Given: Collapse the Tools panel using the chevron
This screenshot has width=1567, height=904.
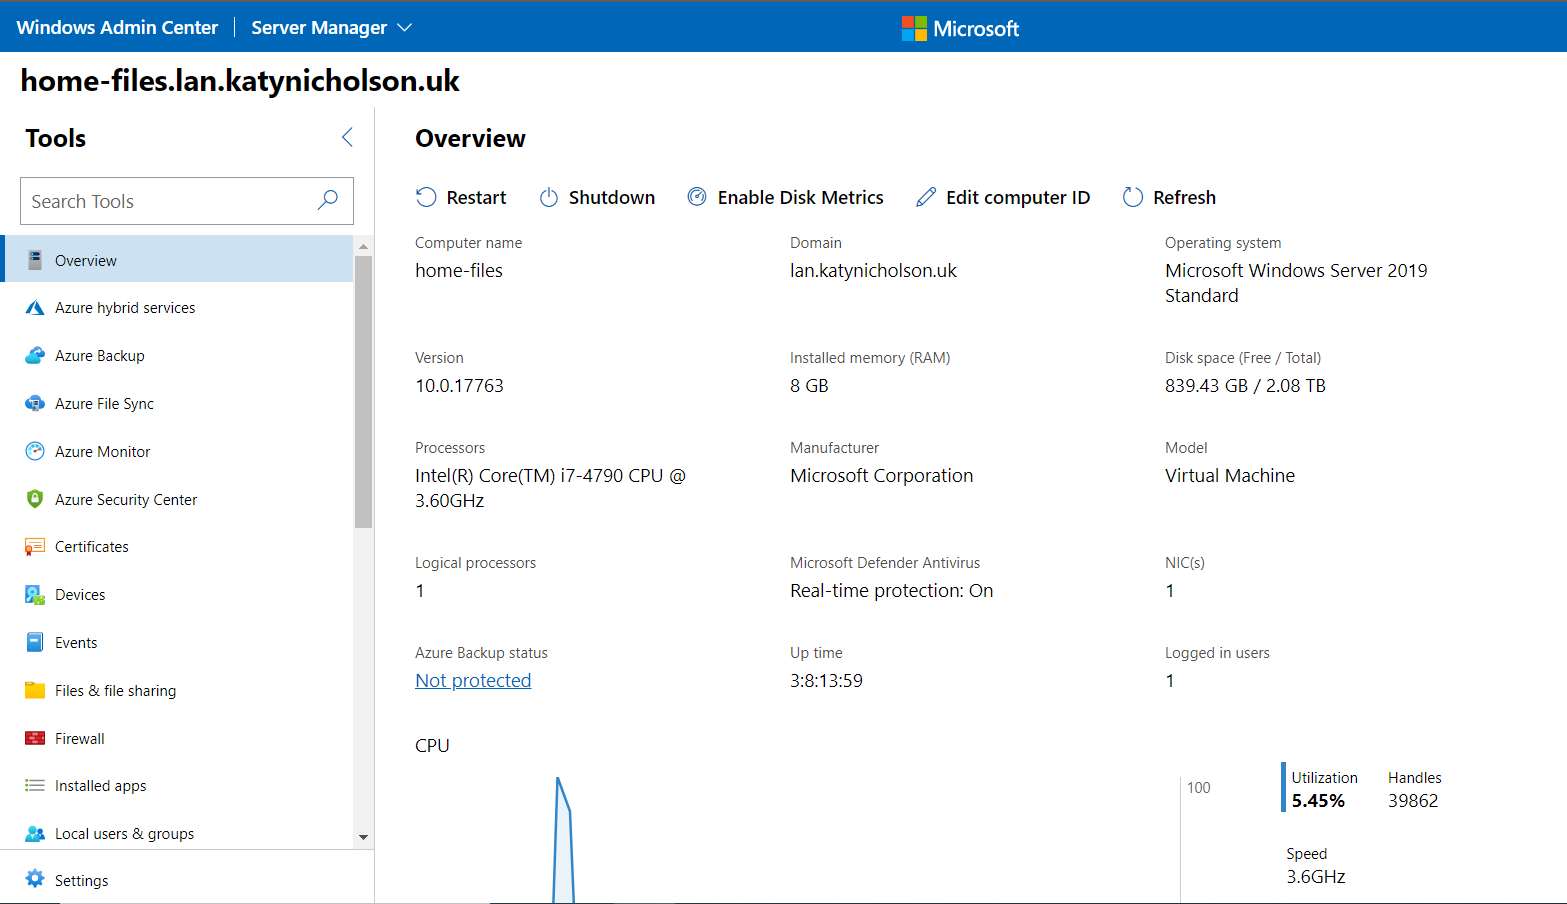Looking at the screenshot, I should coord(347,138).
